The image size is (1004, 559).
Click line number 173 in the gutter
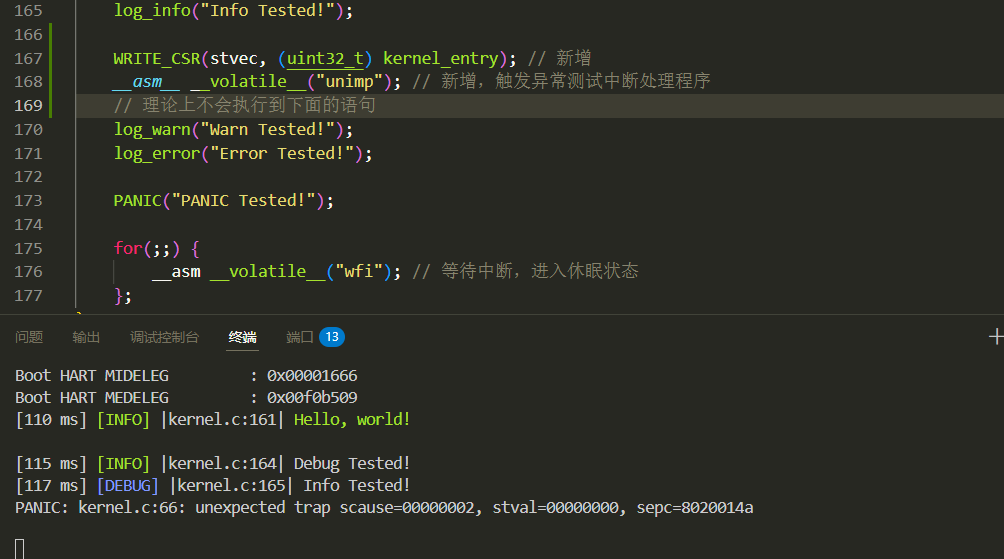pos(29,200)
